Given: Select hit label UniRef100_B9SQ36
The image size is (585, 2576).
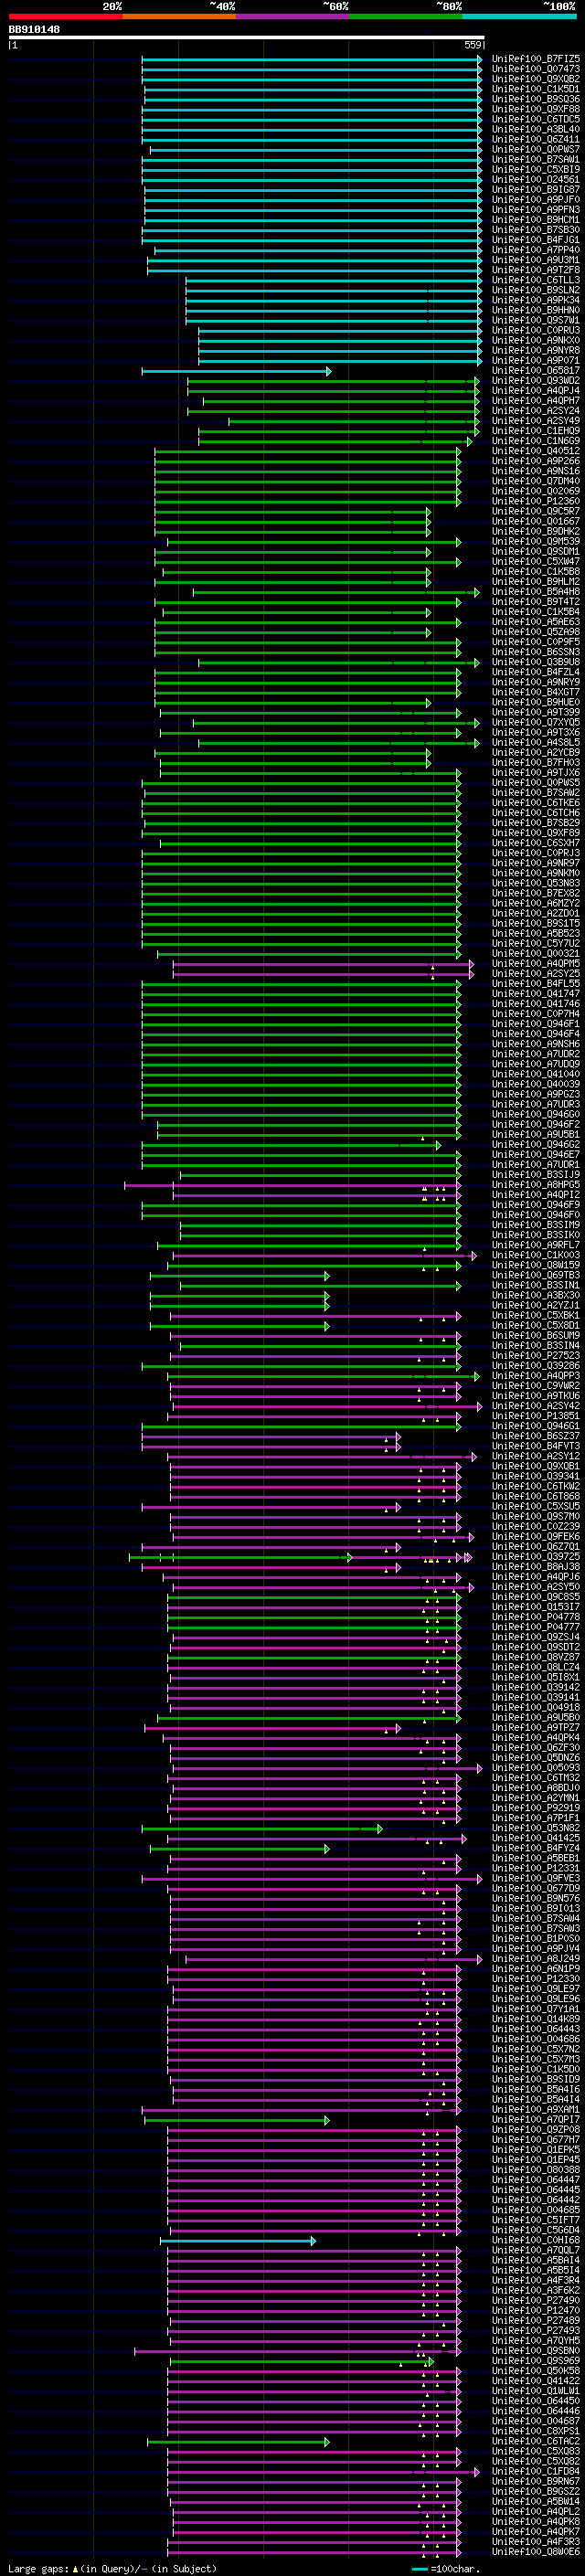Looking at the screenshot, I should pos(536,99).
